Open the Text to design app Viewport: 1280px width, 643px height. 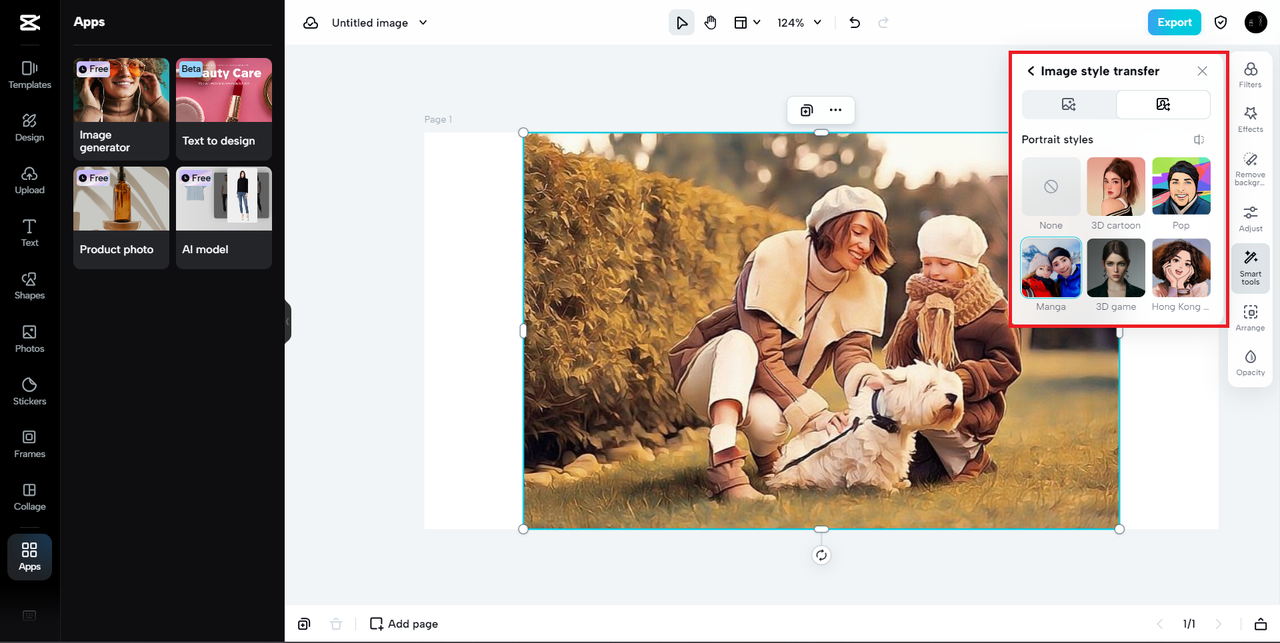point(224,109)
